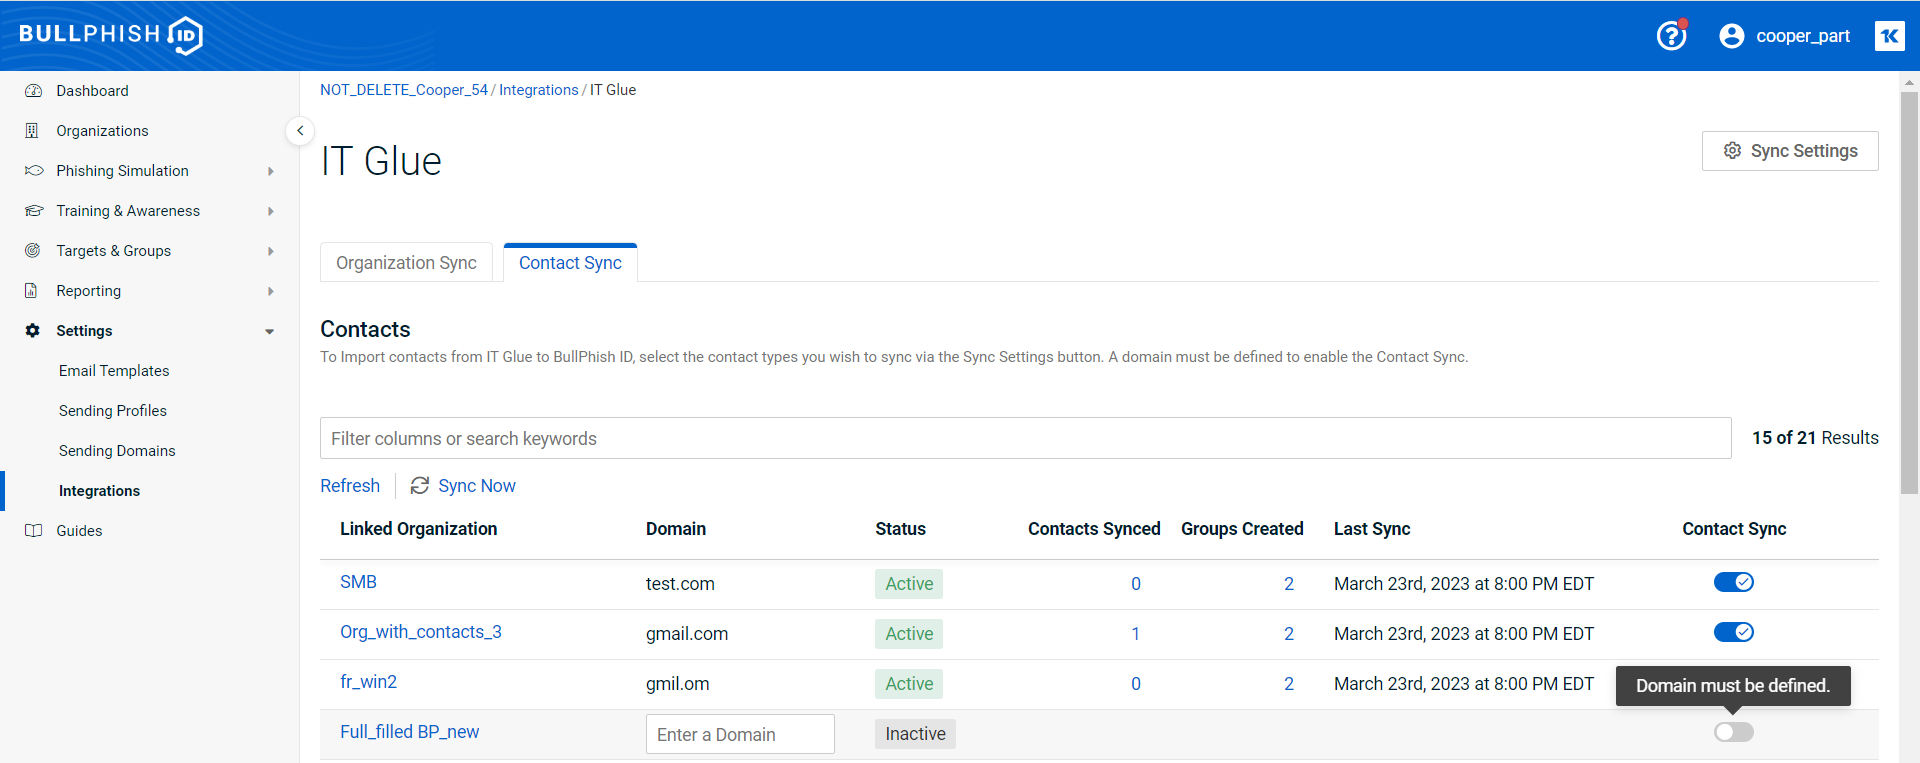1920x763 pixels.
Task: Click the Contacts Synced column header
Action: 1094,529
